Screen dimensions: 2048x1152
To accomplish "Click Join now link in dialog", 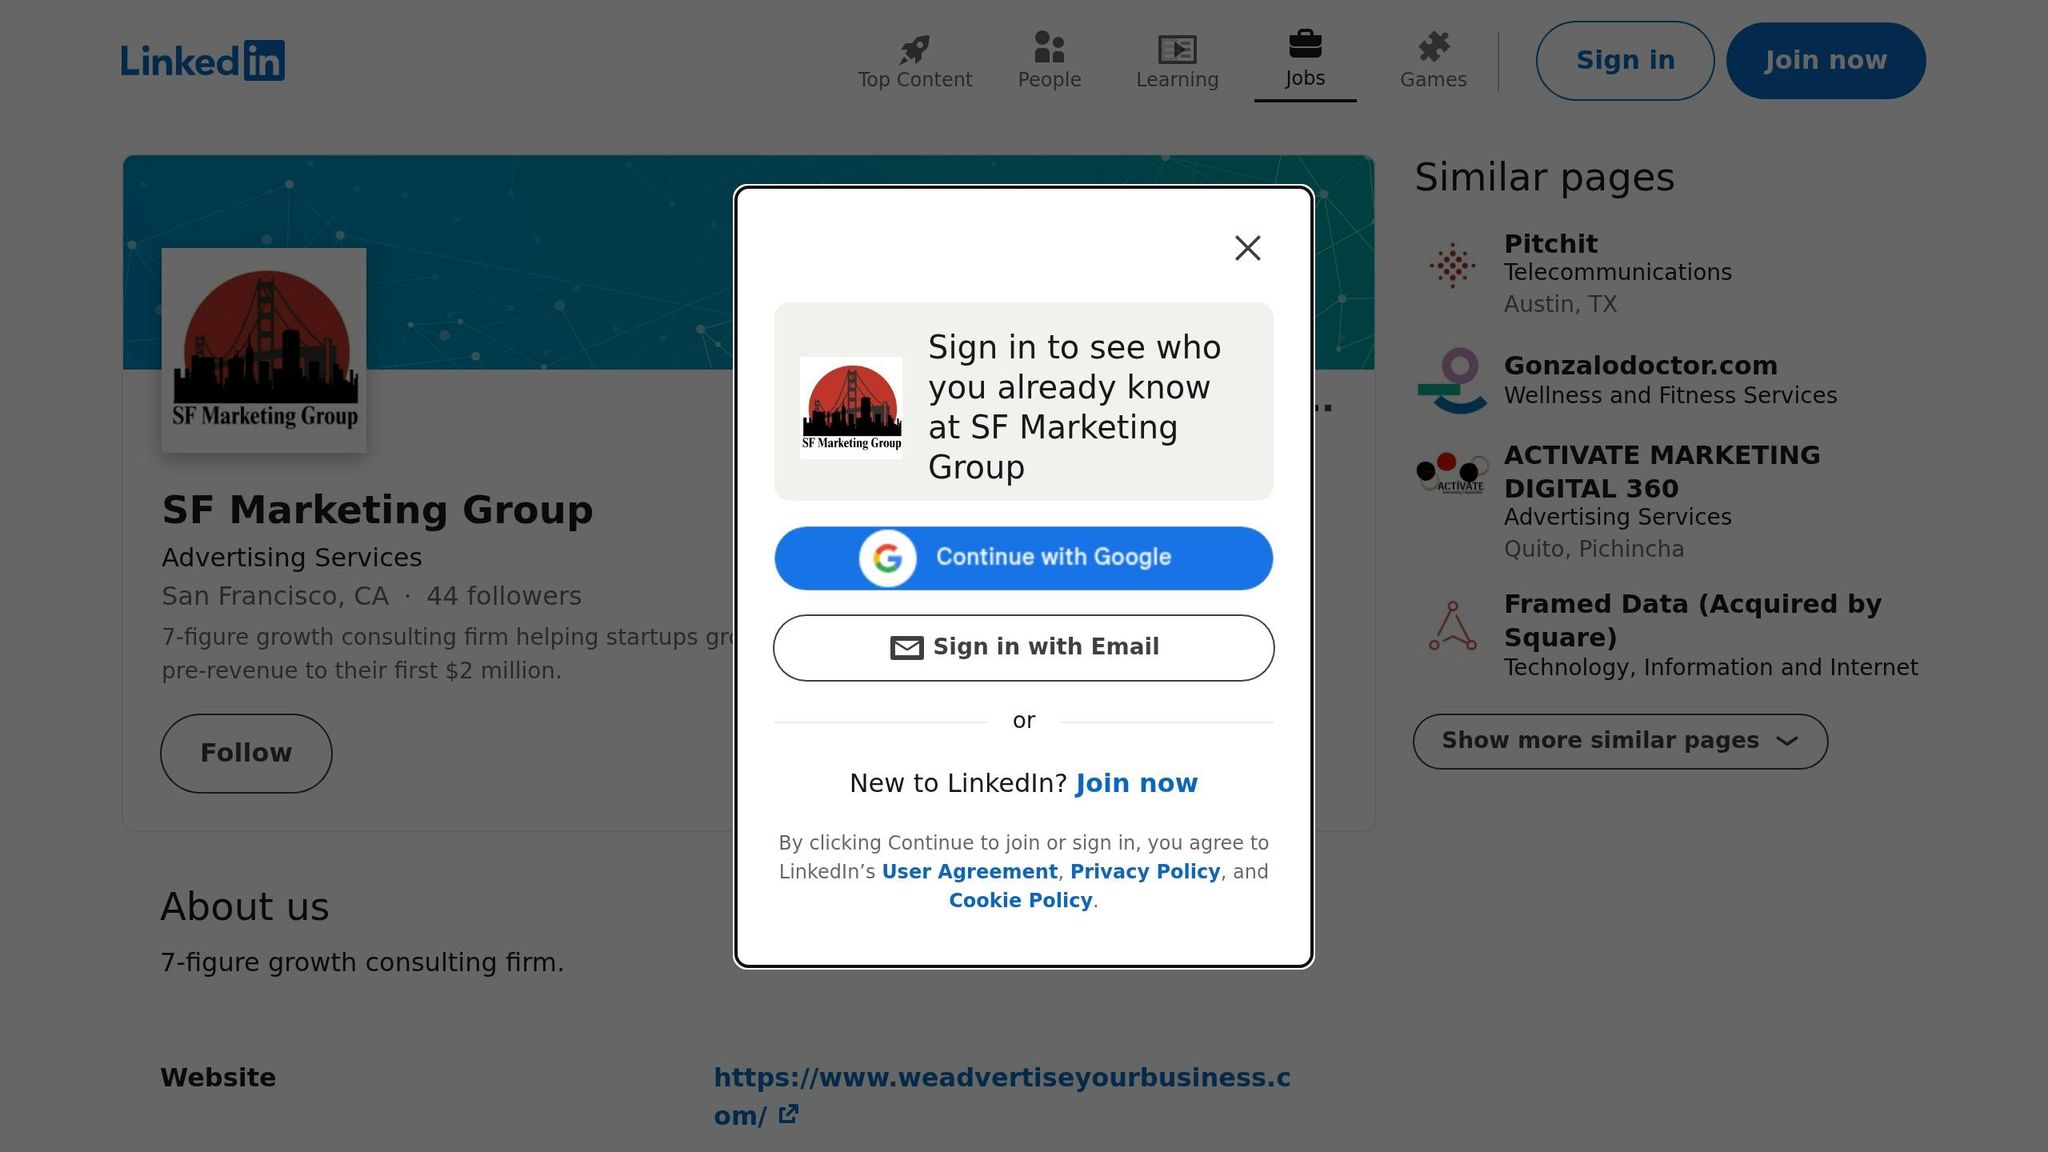I will [1136, 784].
